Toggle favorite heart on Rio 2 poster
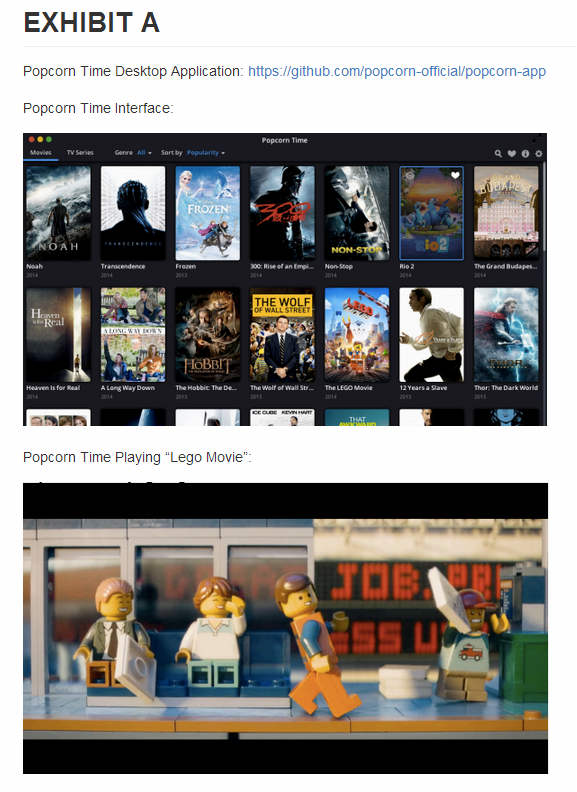This screenshot has height=792, width=577. pos(455,175)
